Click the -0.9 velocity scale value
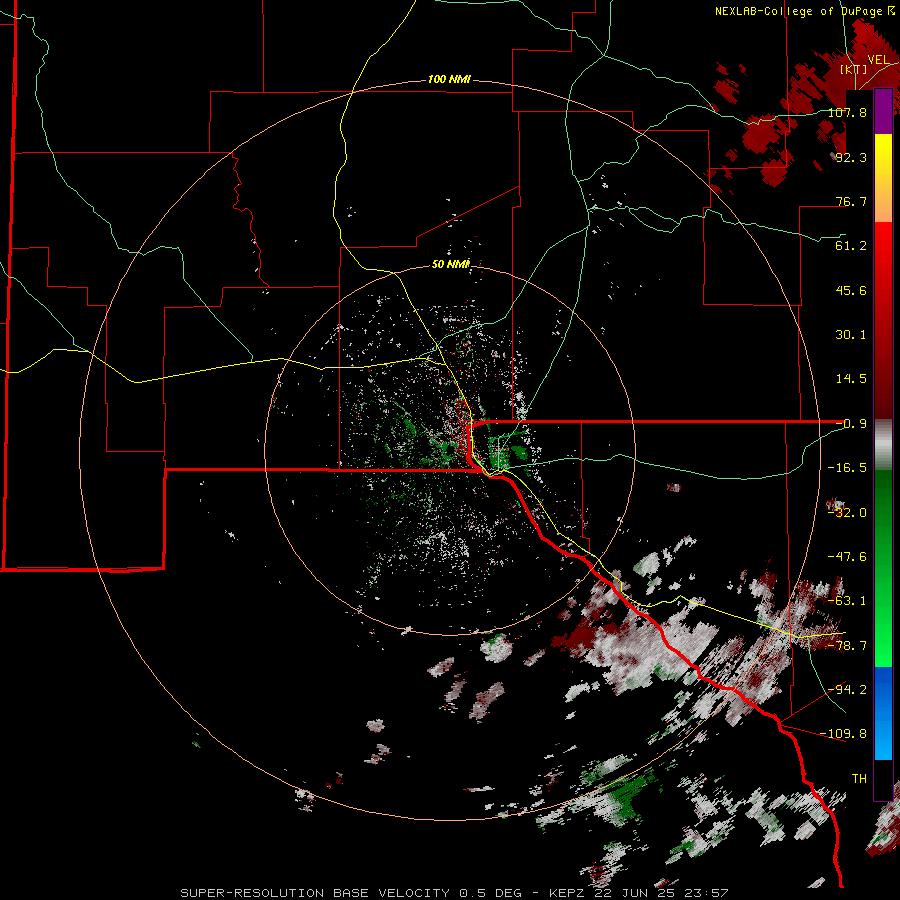This screenshot has width=900, height=900. pos(851,424)
